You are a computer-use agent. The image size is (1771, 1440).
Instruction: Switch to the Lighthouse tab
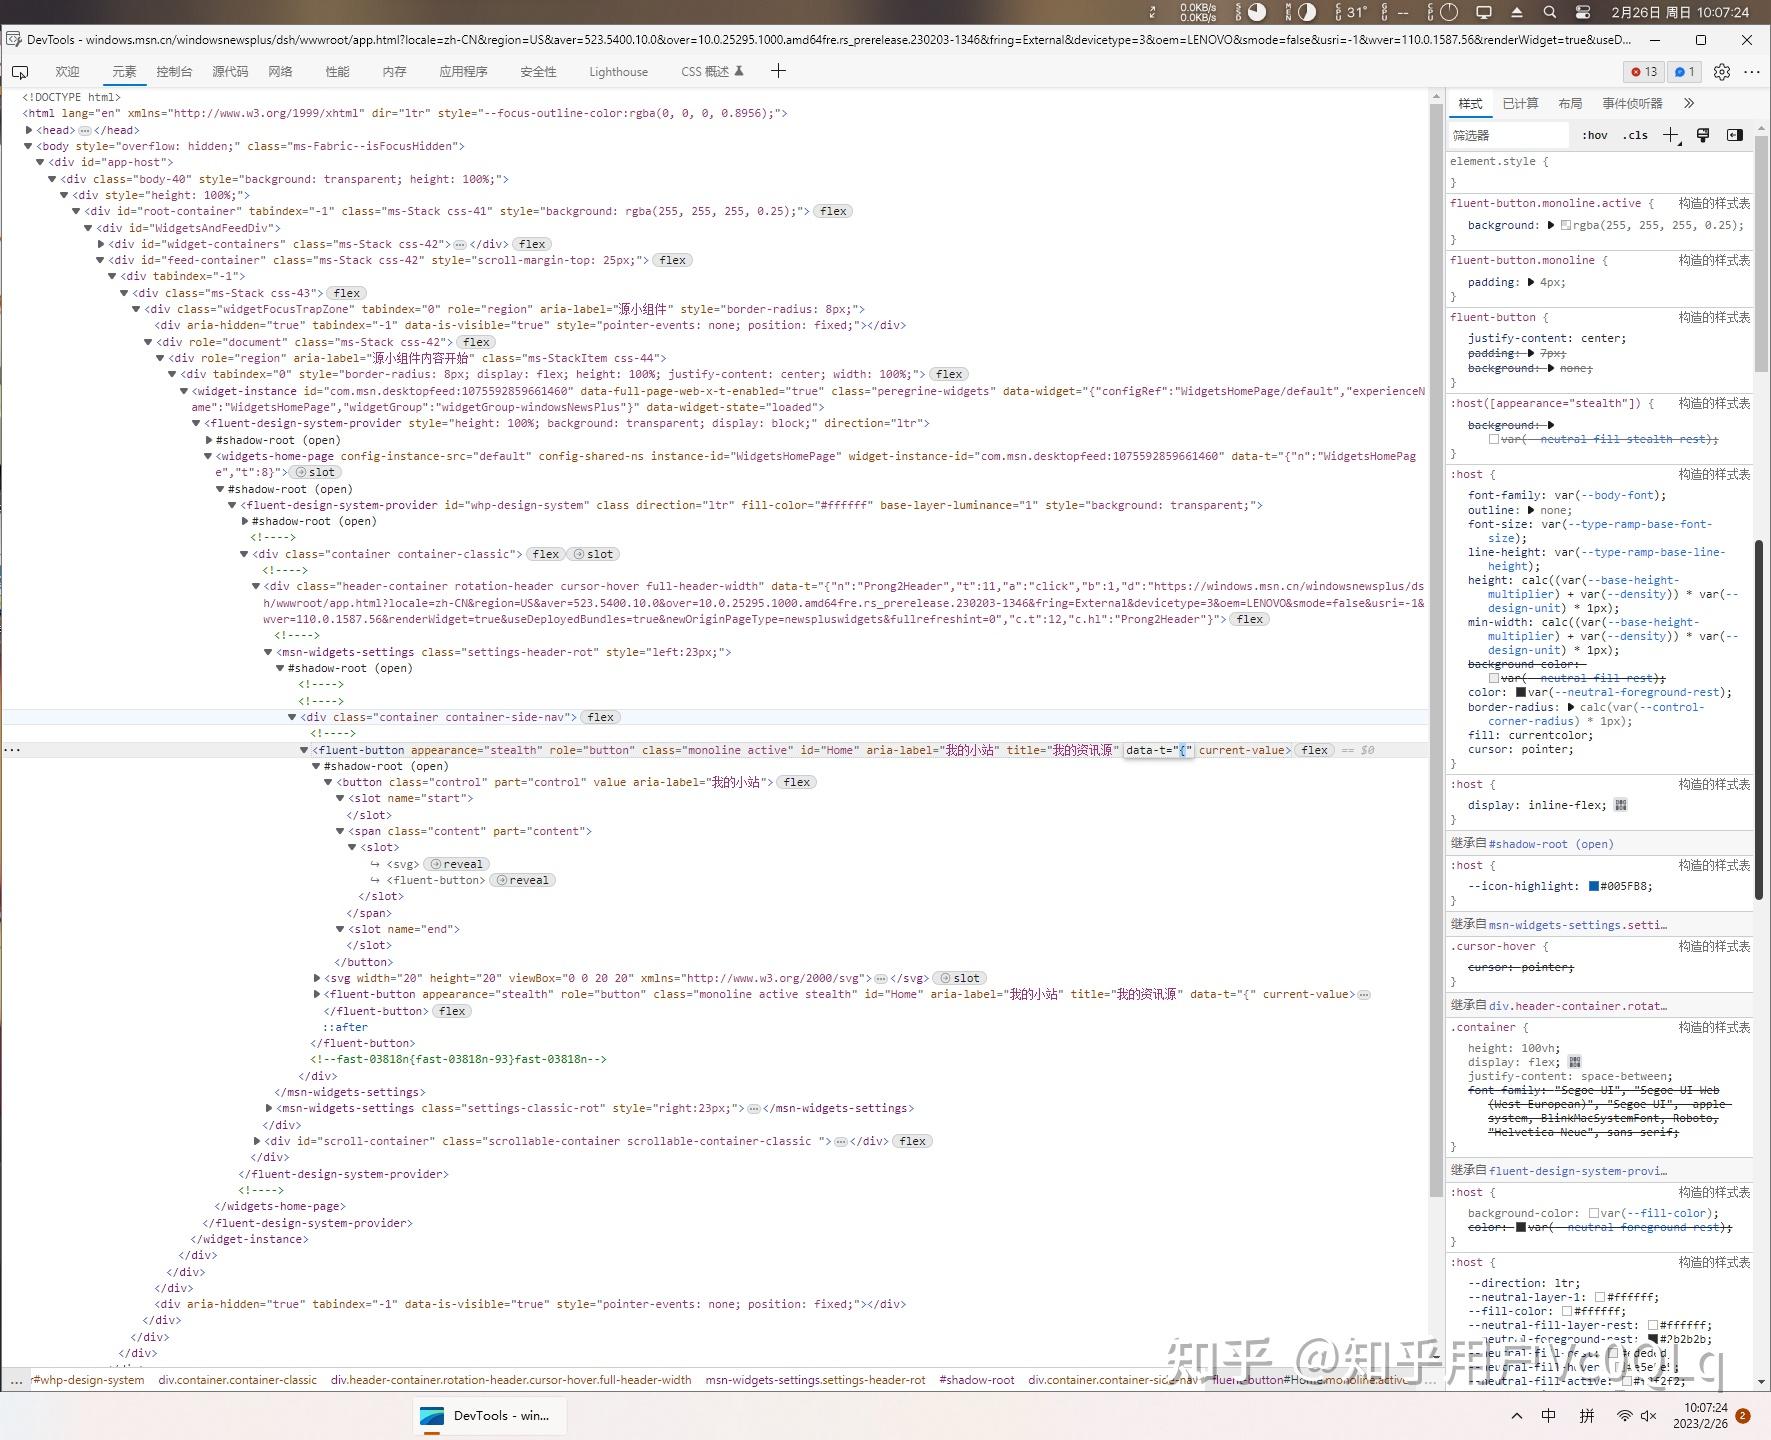[x=618, y=72]
